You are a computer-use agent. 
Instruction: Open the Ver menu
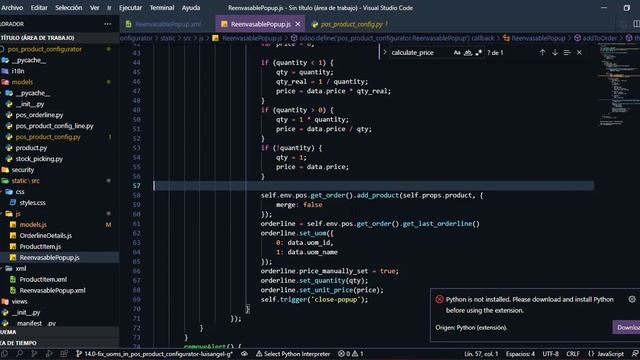[x=95, y=8]
